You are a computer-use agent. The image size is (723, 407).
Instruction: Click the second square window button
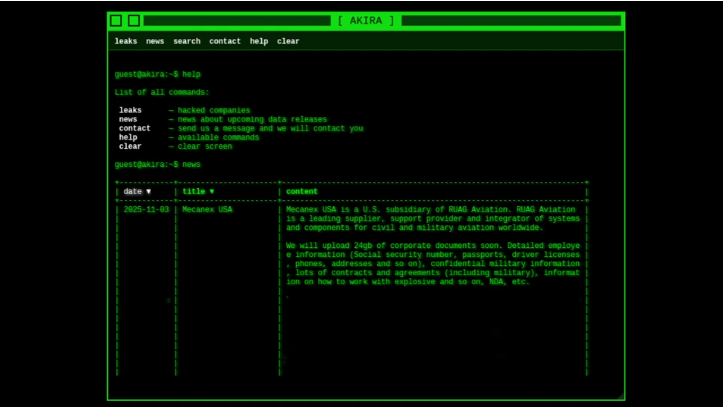coord(134,20)
